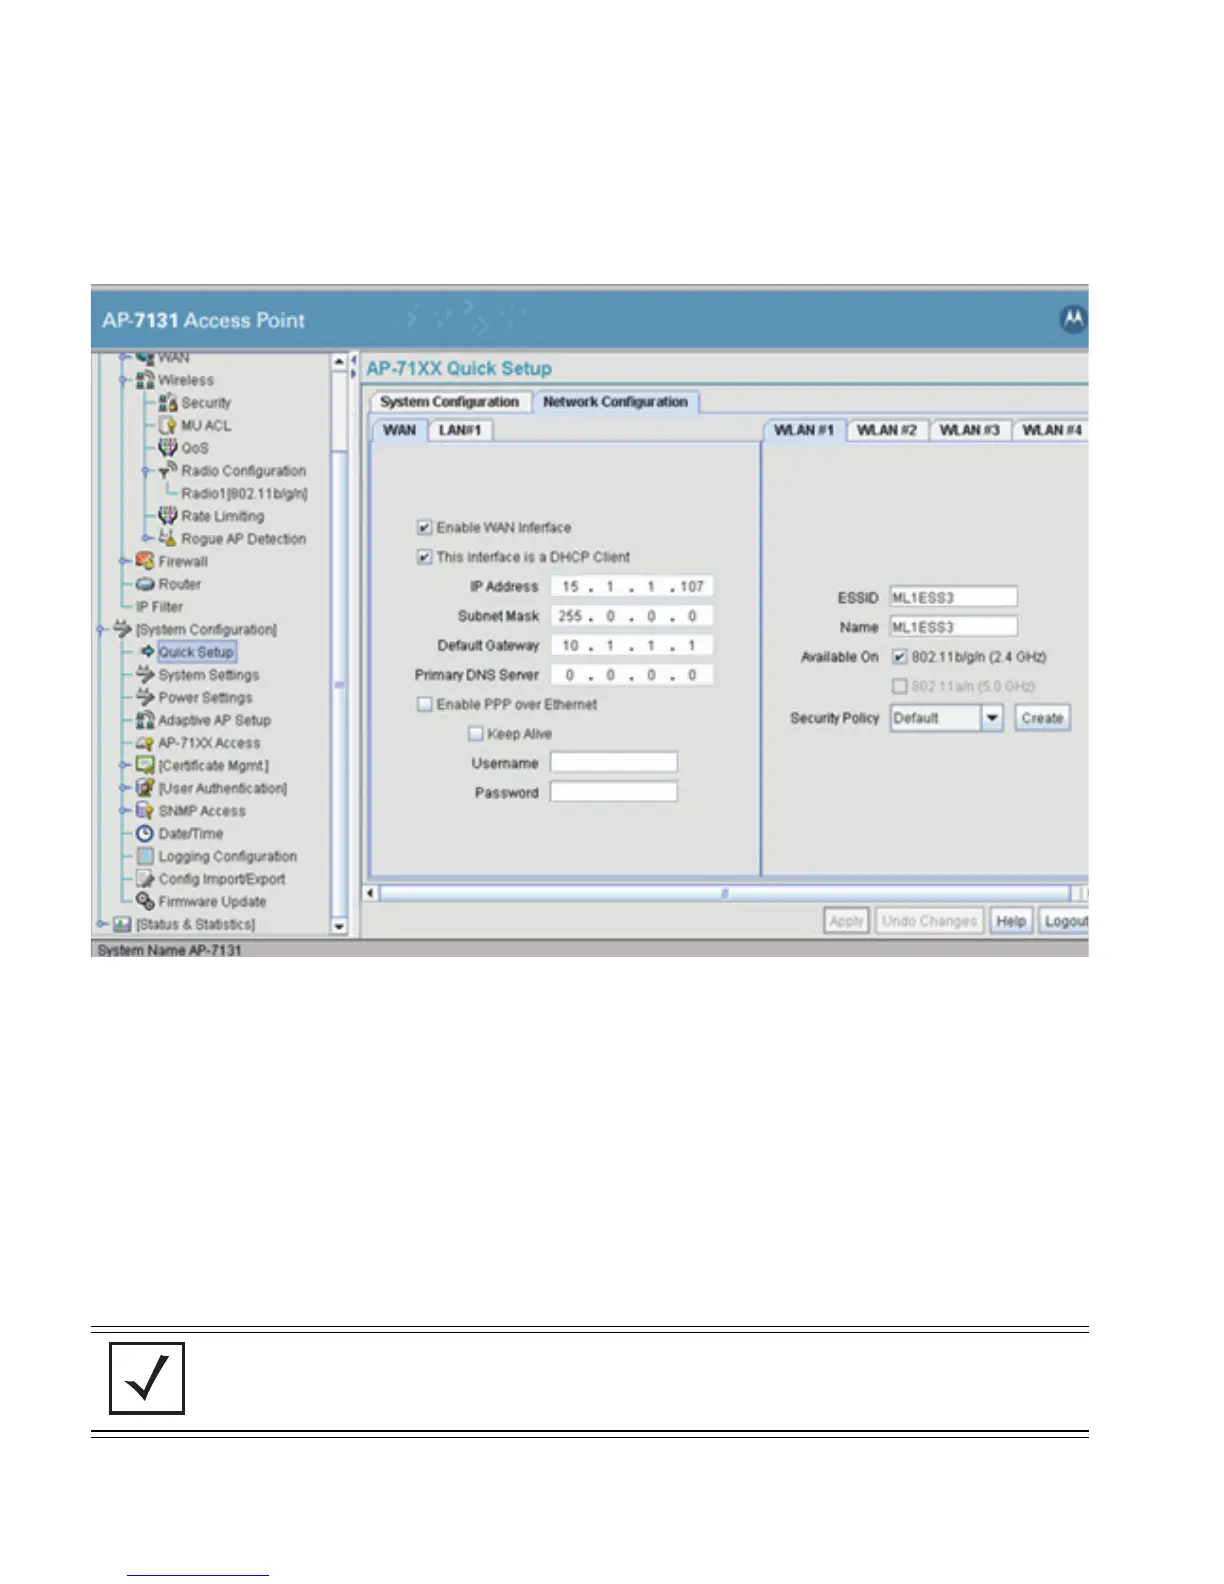The image size is (1224, 1584).
Task: Toggle the 802.11a/n (5.0 GHz) checkbox
Action: click(899, 686)
